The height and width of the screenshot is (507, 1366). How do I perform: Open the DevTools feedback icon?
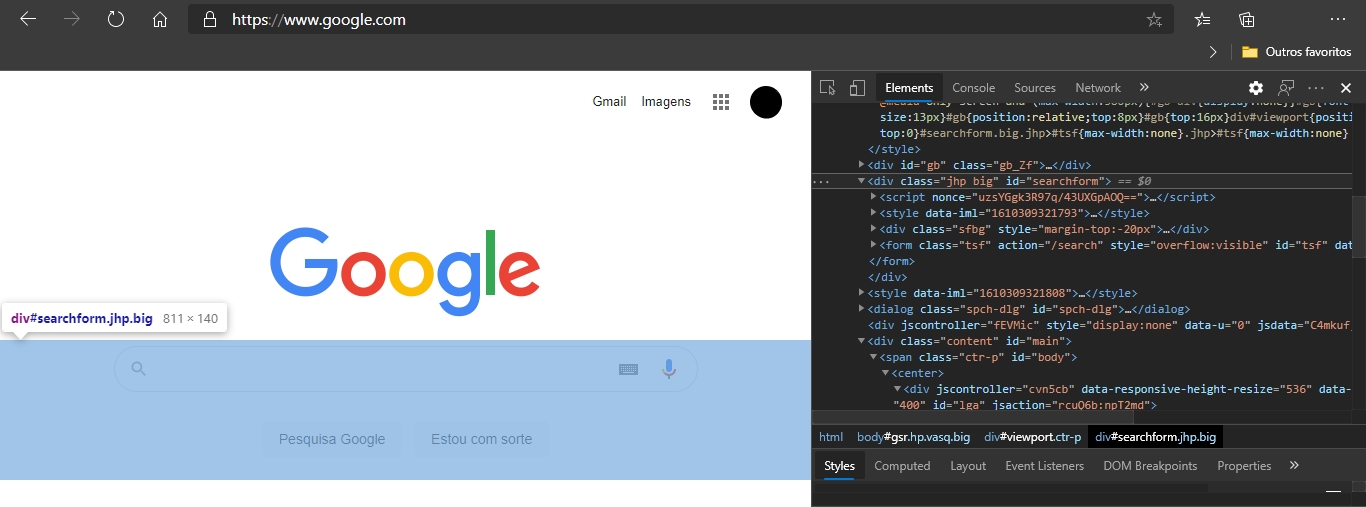tap(1286, 88)
